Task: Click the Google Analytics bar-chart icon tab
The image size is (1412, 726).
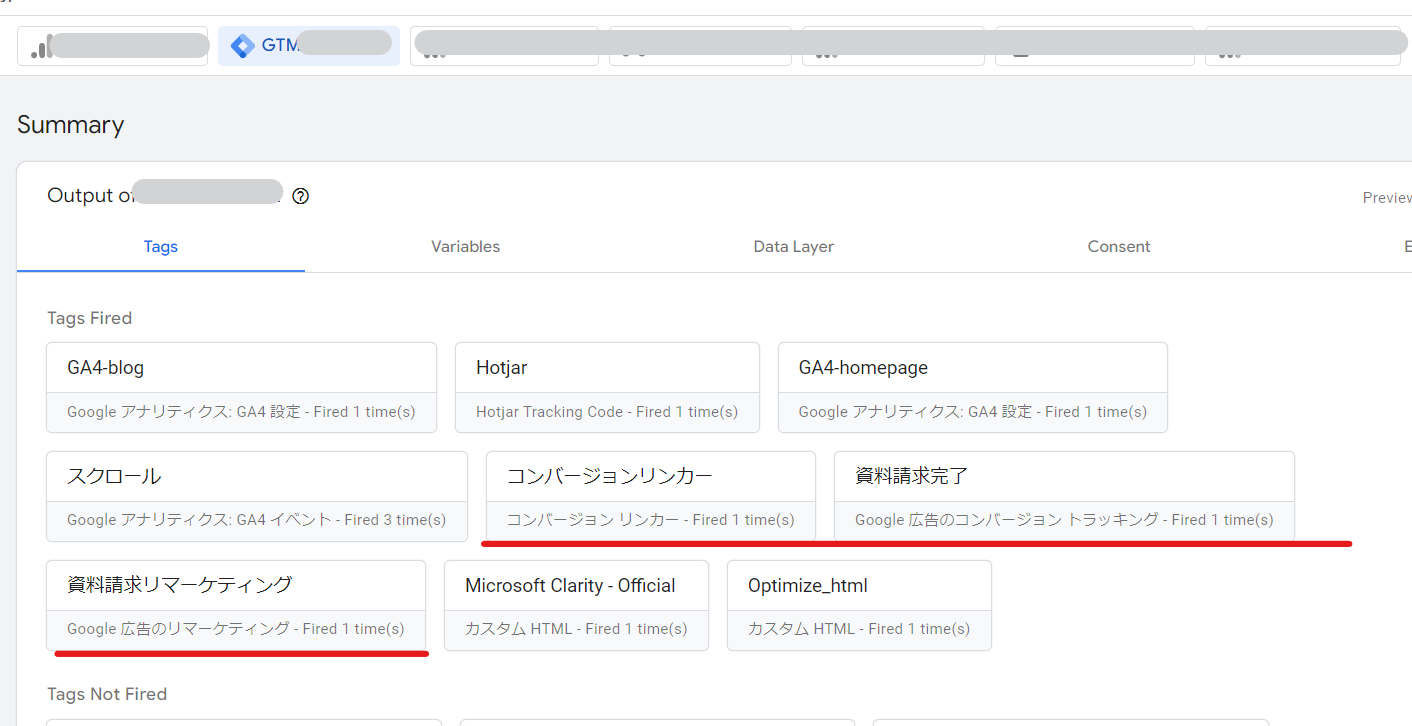Action: (x=41, y=47)
